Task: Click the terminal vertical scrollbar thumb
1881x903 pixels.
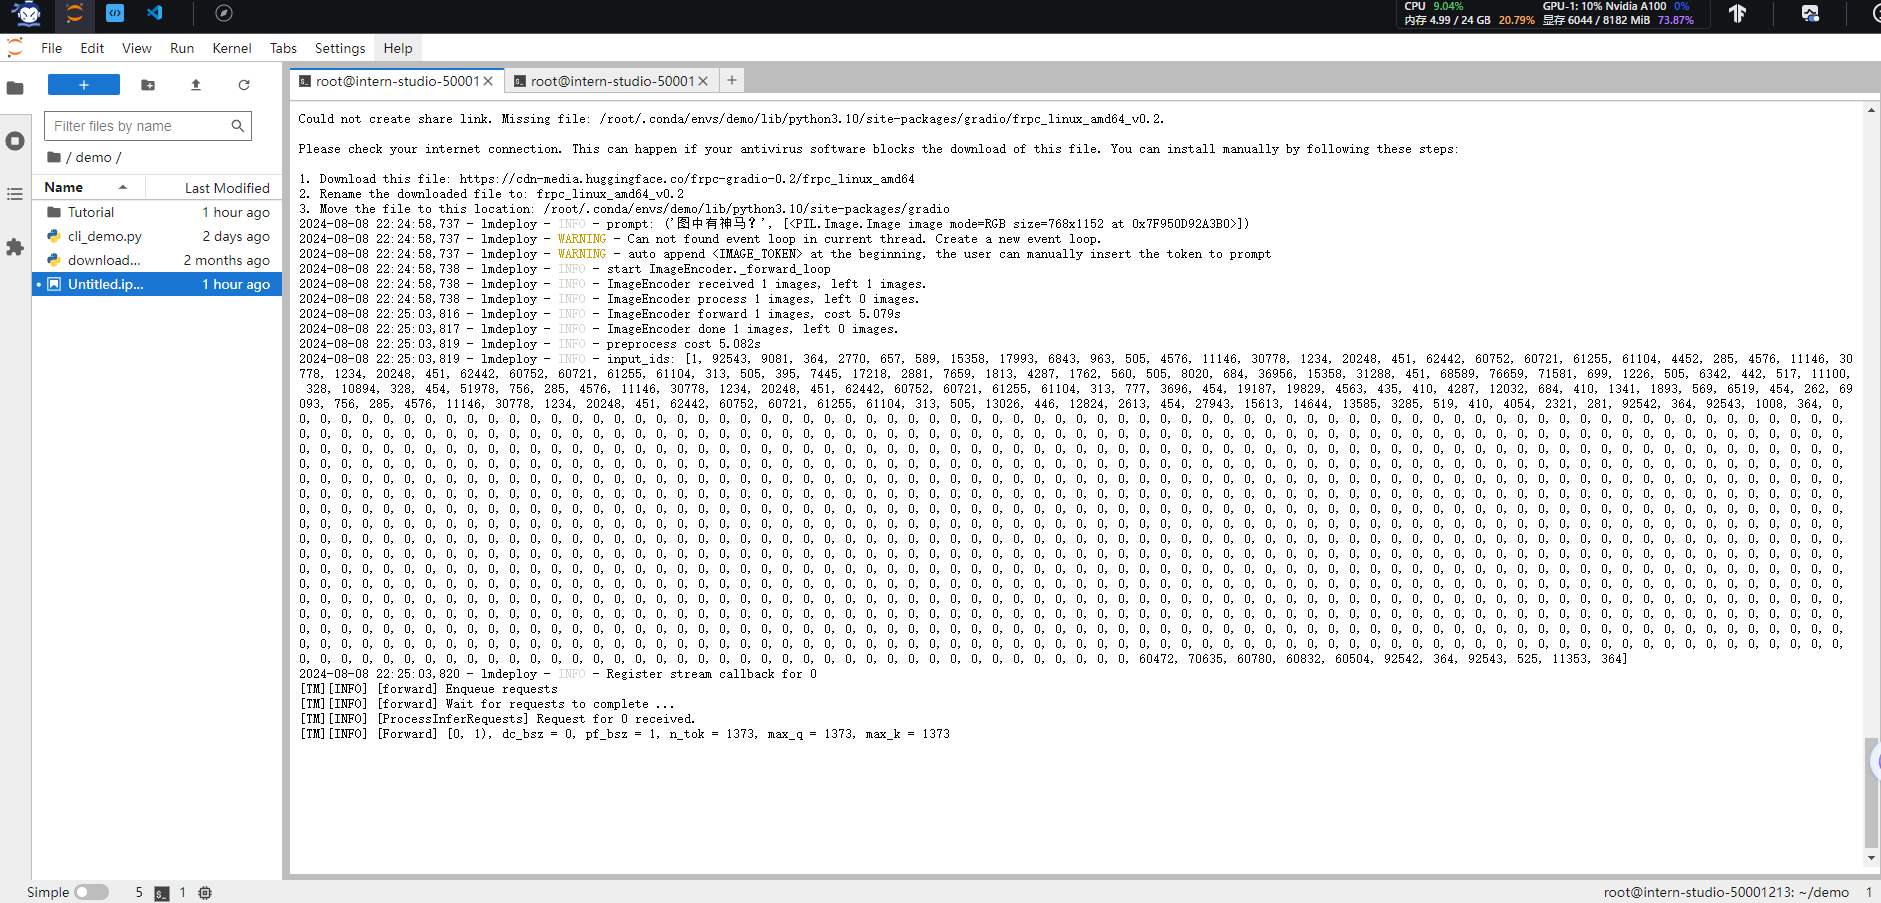Action: click(1871, 792)
